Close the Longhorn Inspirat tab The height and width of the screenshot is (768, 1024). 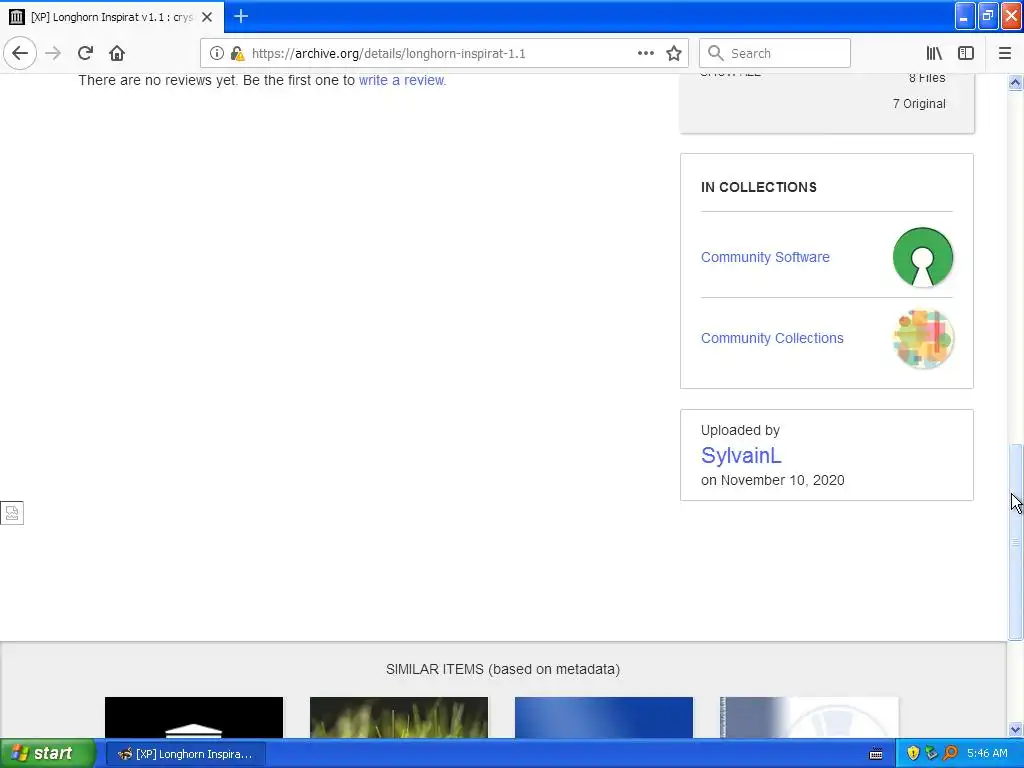[207, 17]
